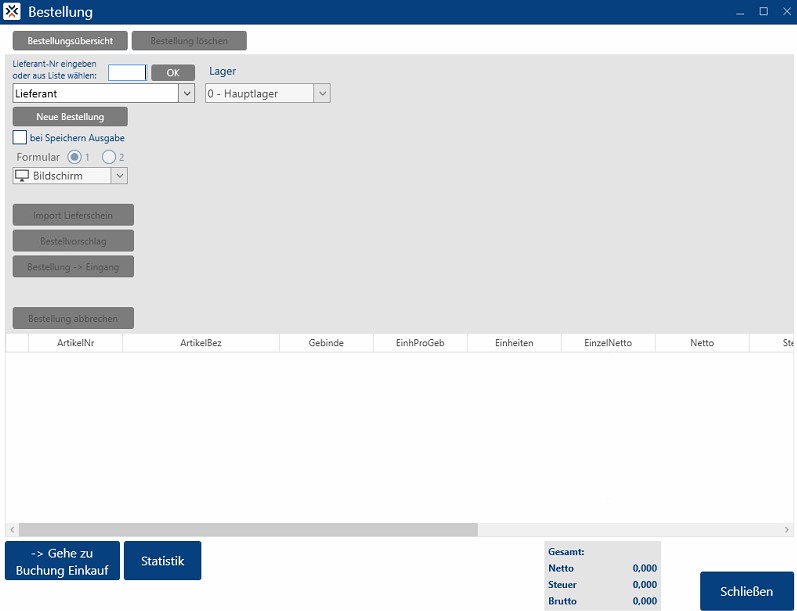Expand the Lieferant dropdown list
Image resolution: width=797 pixels, height=611 pixels.
[186, 93]
